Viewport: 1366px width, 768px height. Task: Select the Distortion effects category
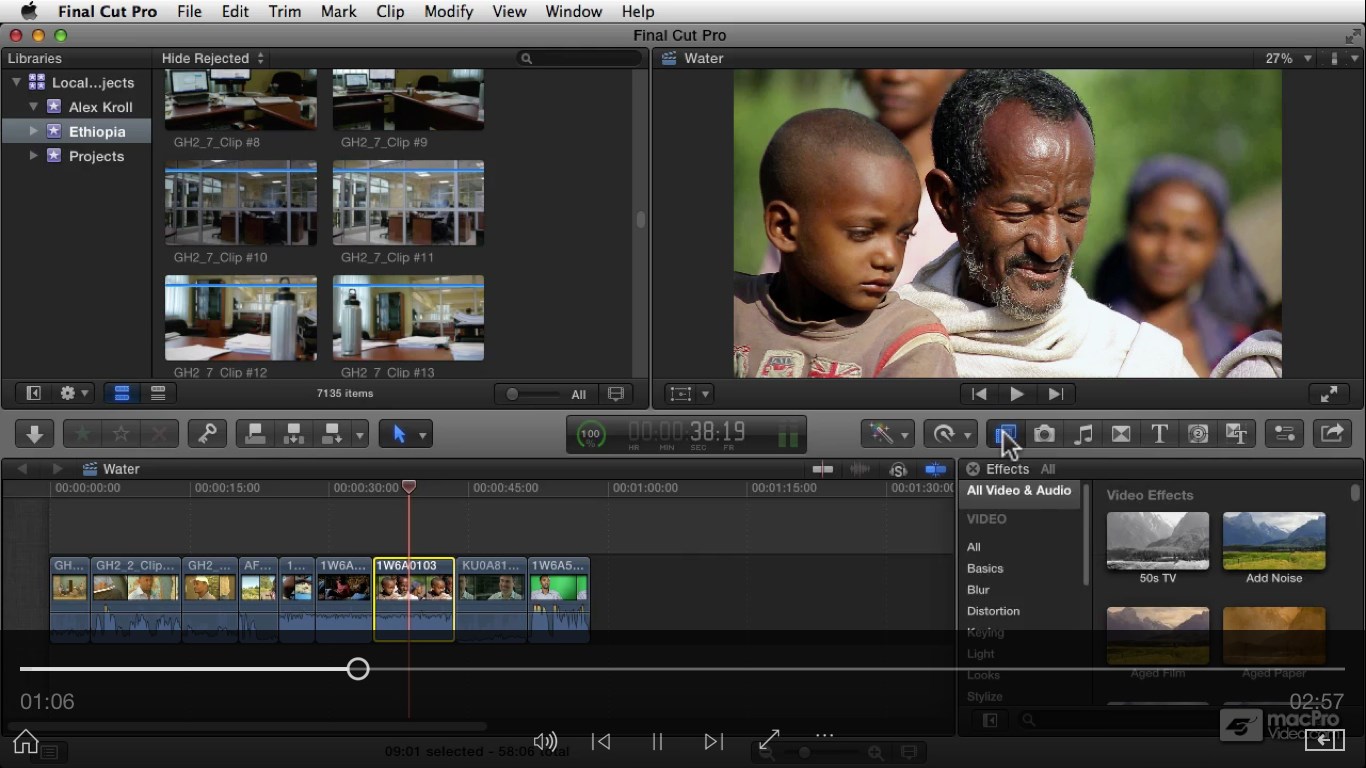pyautogui.click(x=993, y=611)
